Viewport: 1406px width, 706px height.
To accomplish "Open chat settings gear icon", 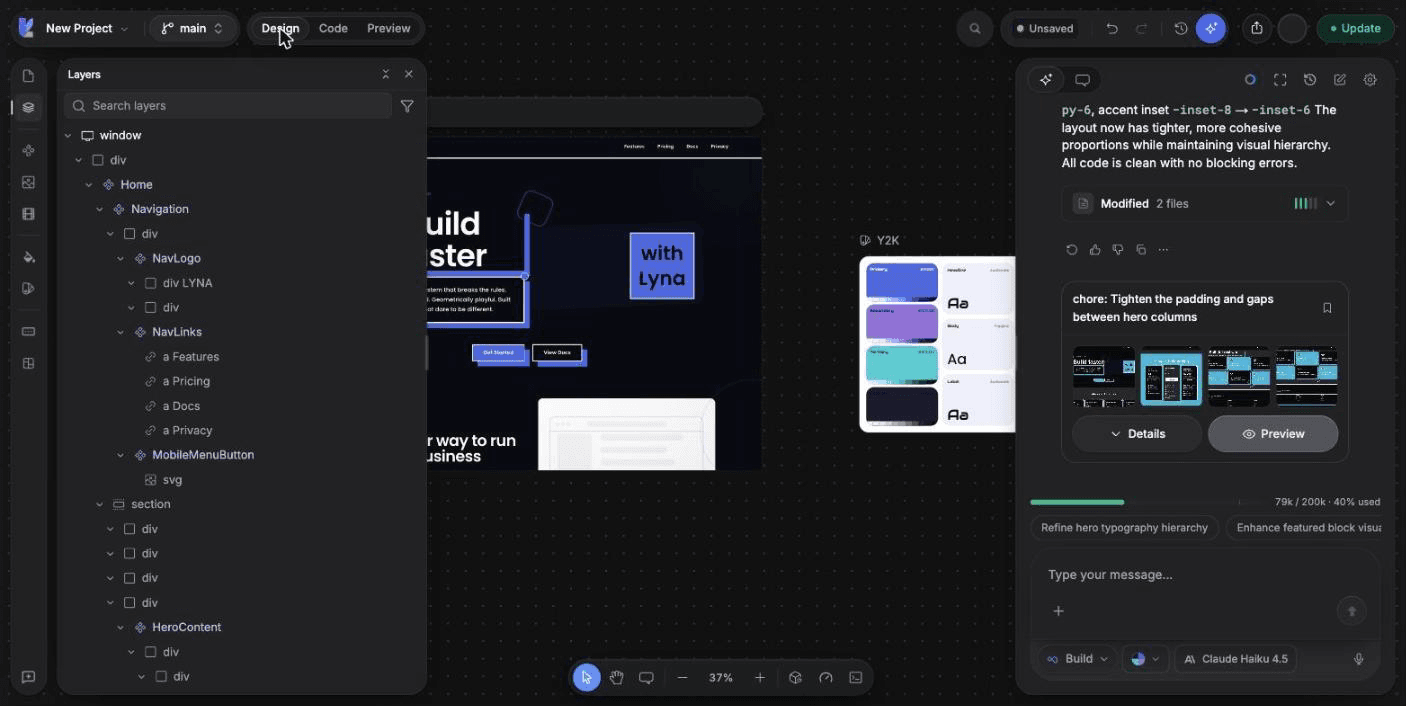I will pyautogui.click(x=1370, y=80).
